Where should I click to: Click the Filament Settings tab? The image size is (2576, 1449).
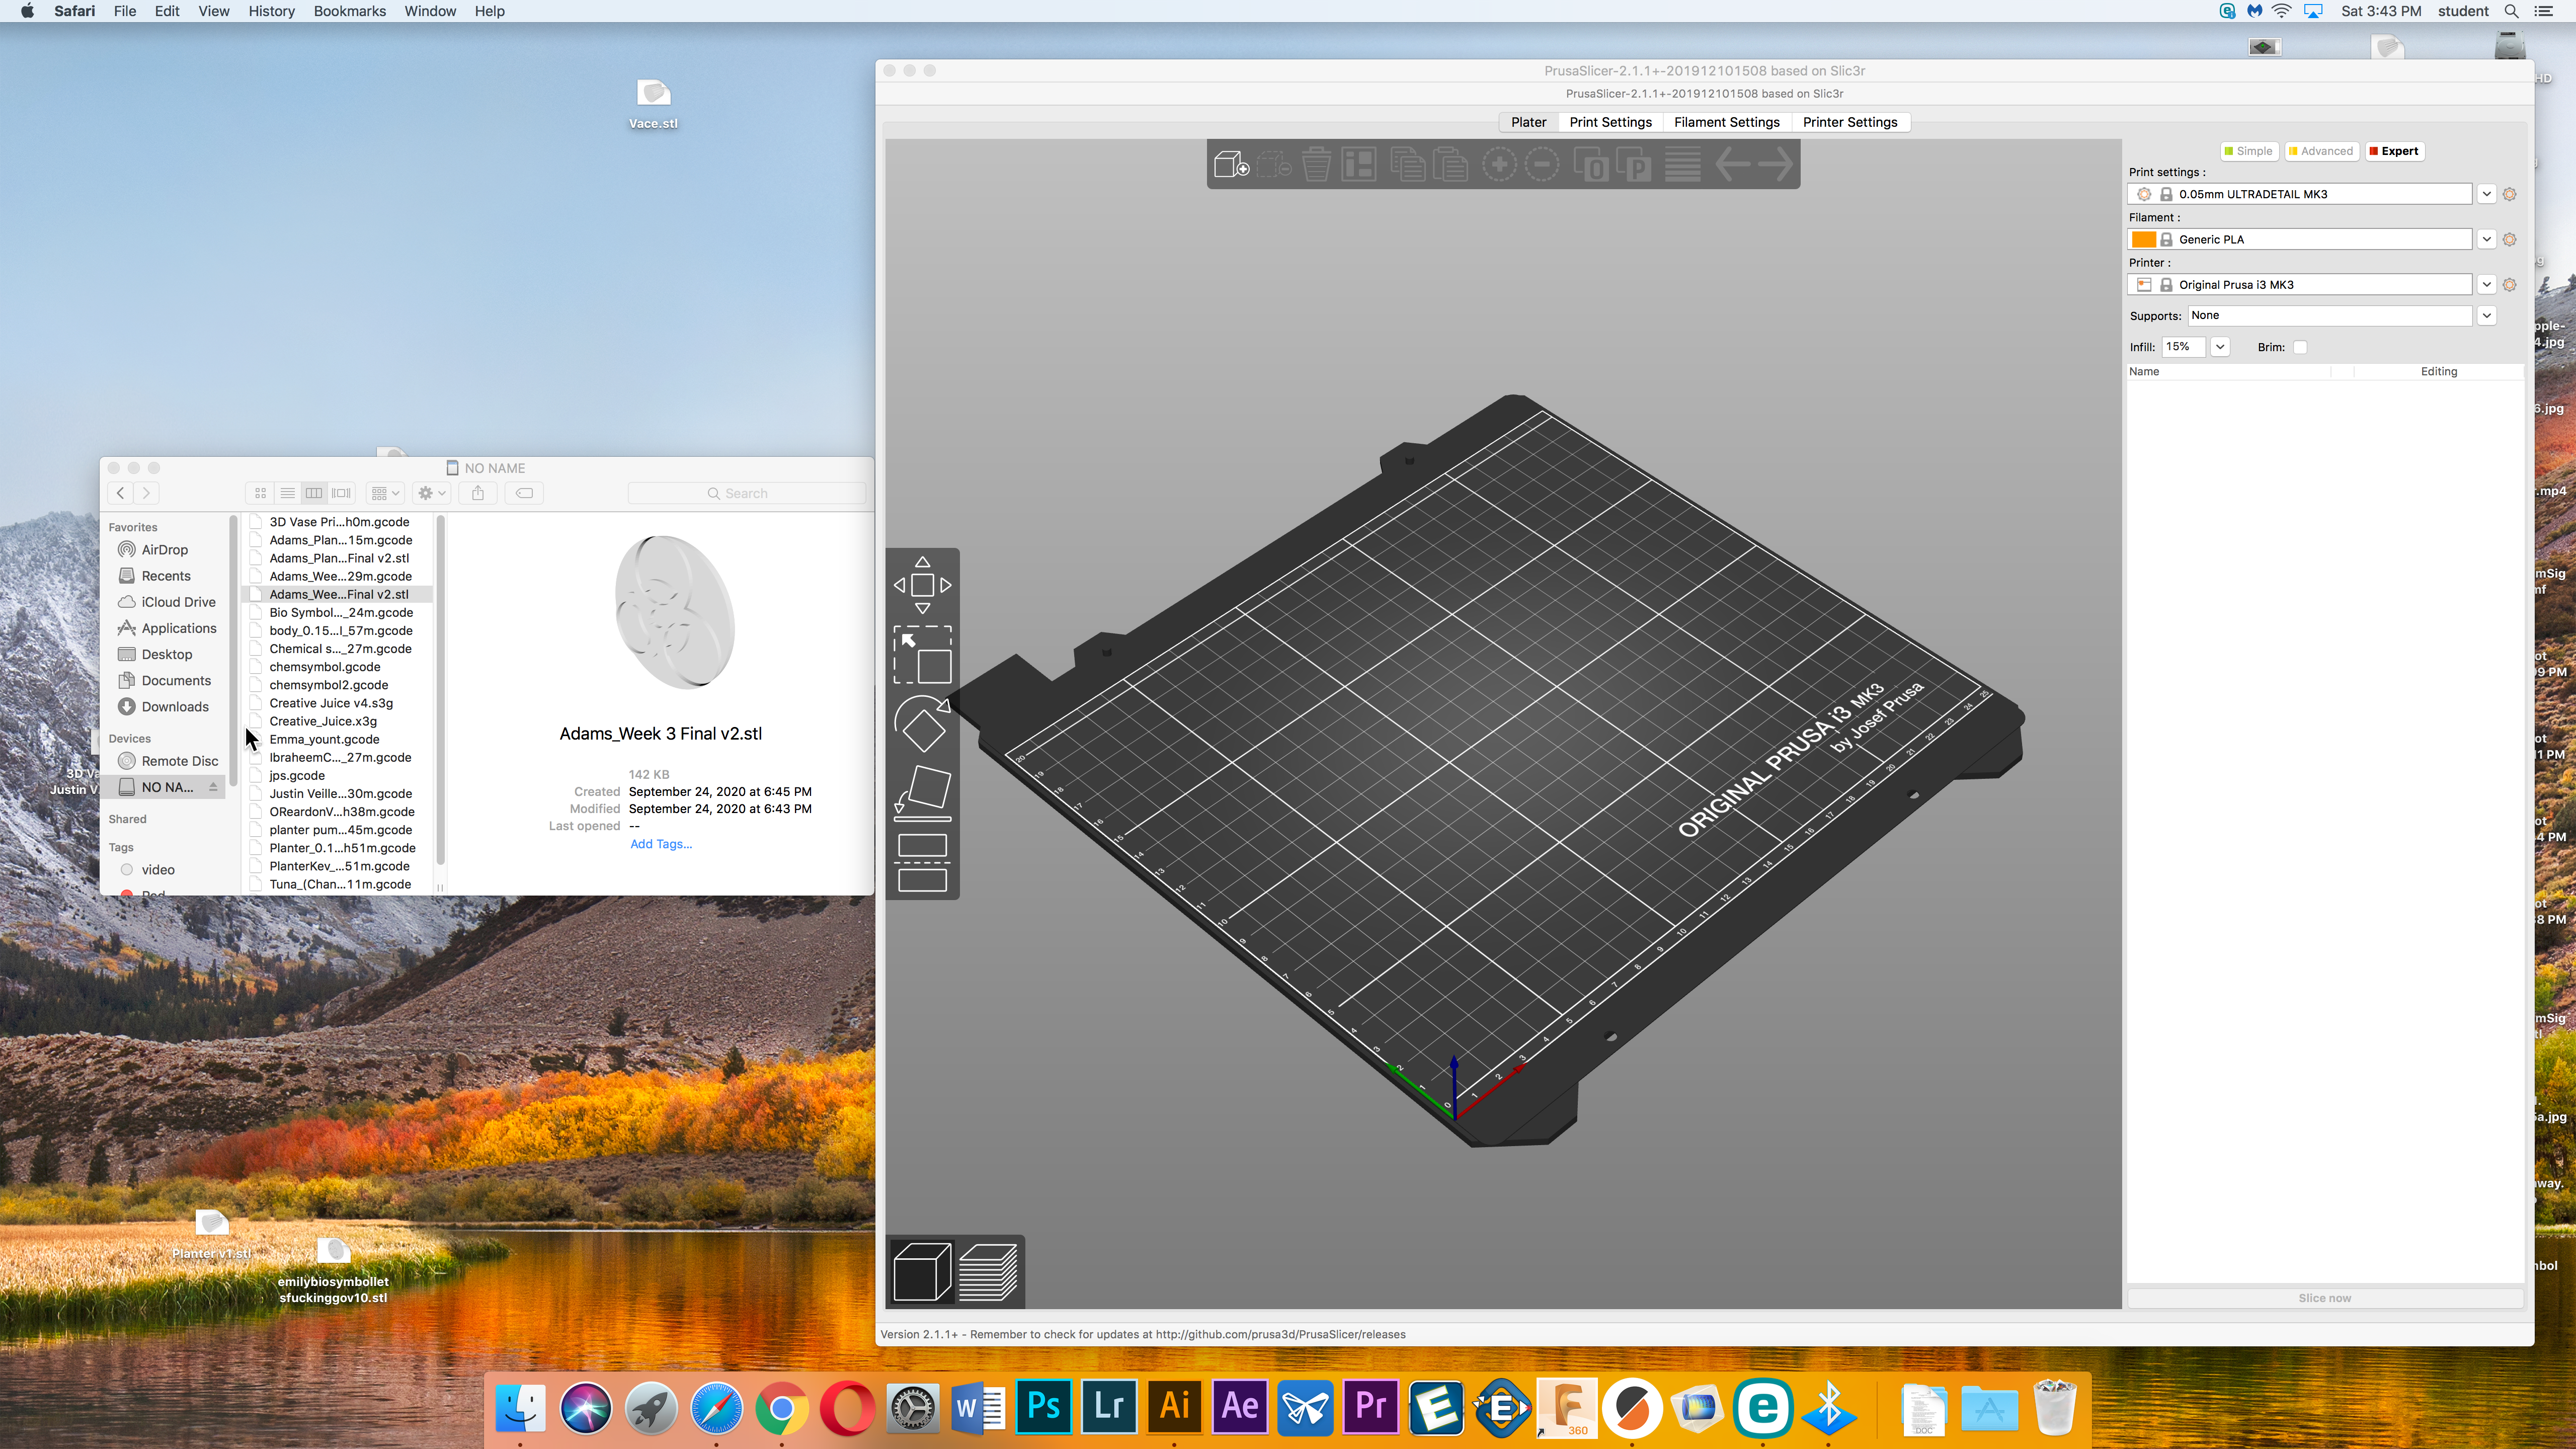point(1727,120)
